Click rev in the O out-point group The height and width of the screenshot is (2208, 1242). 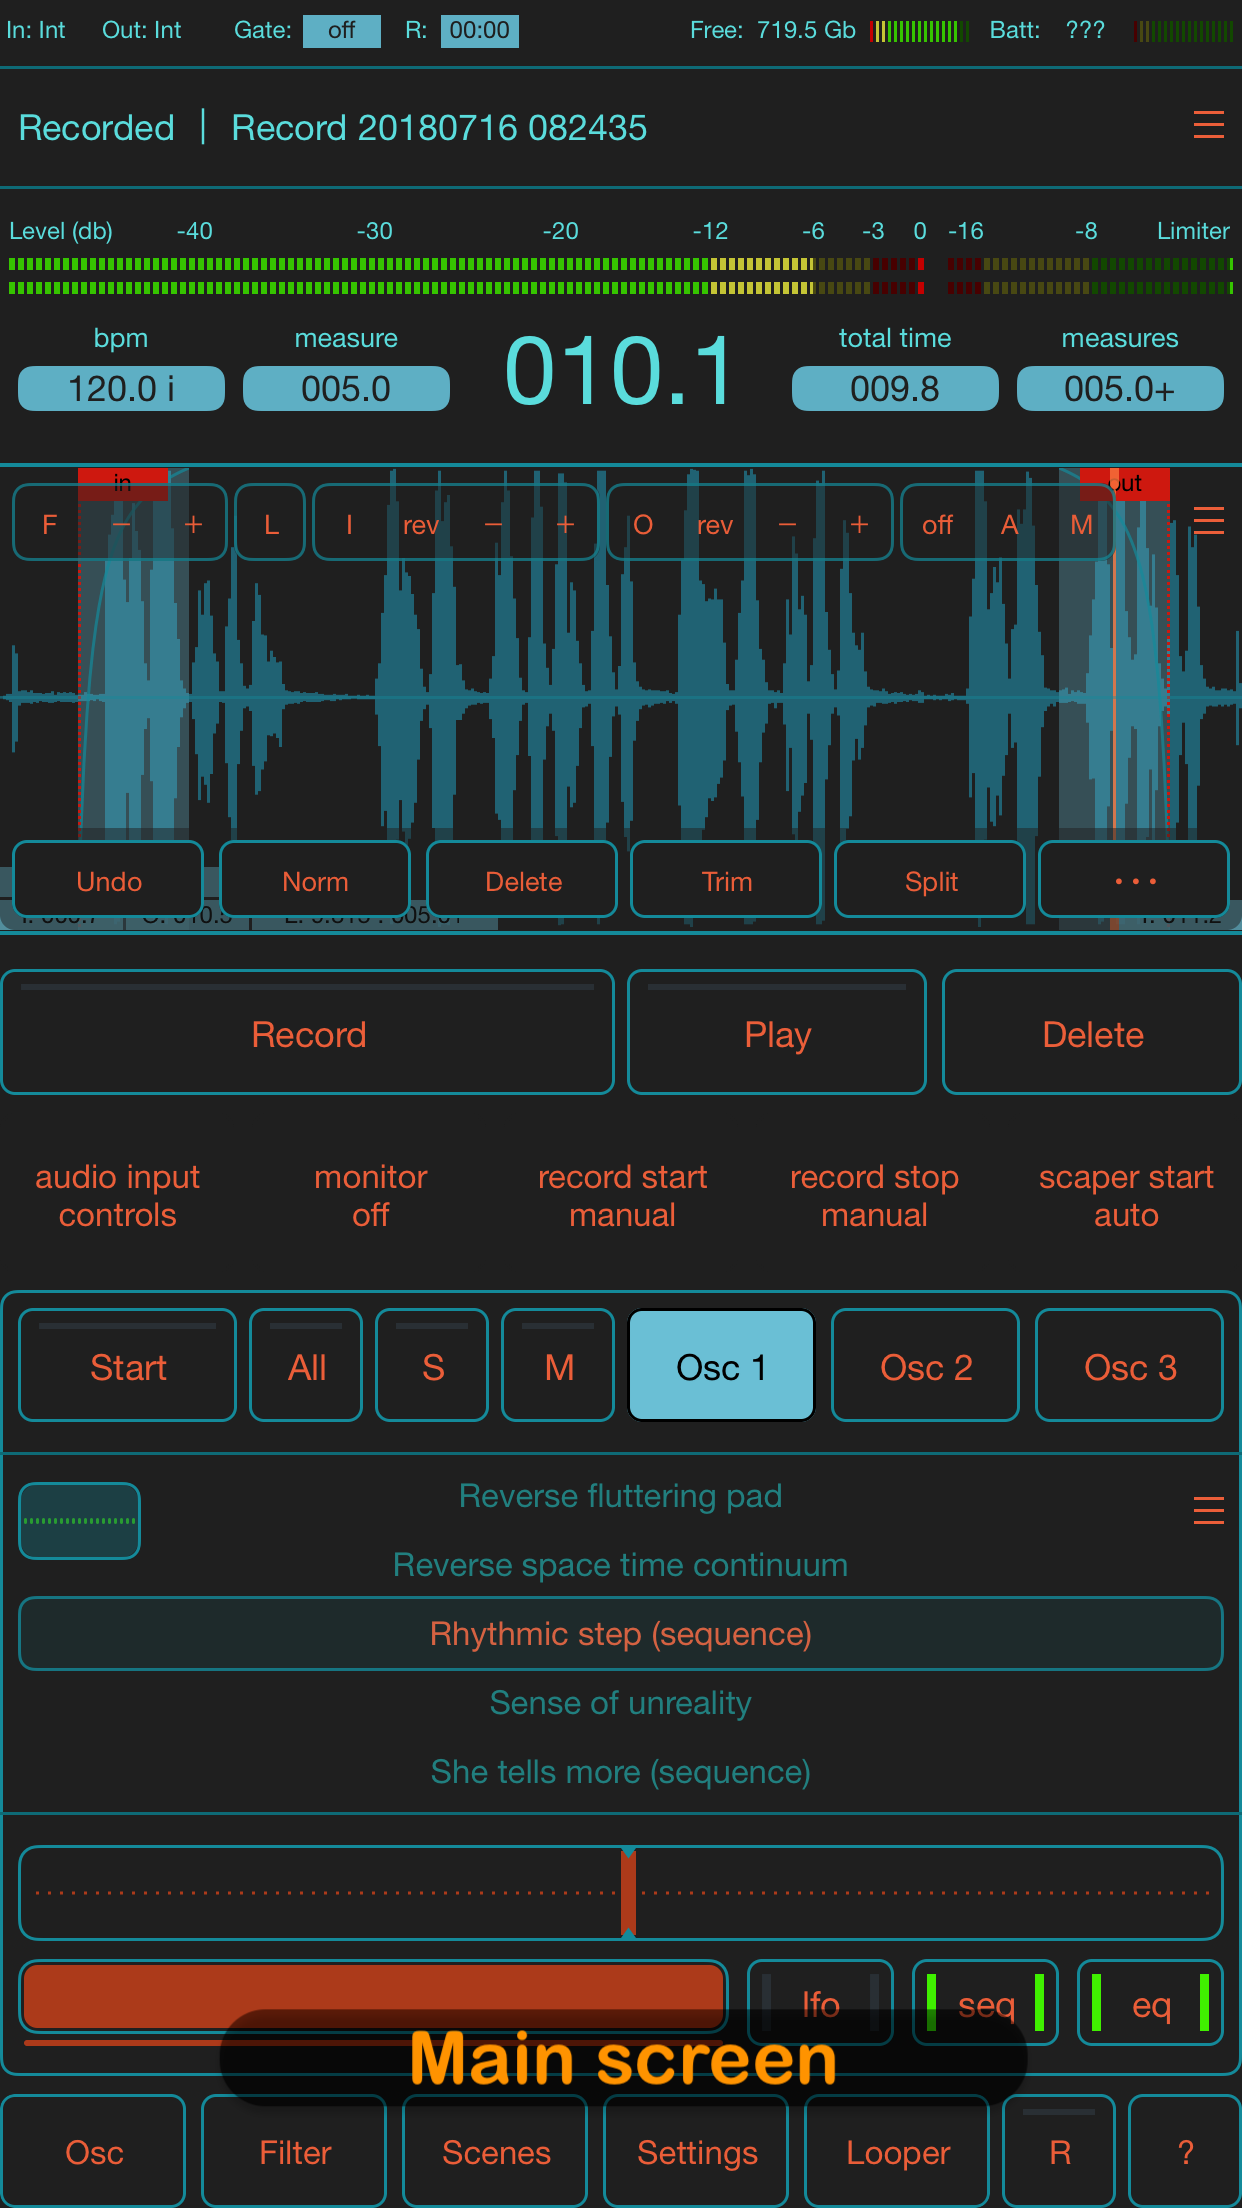[715, 524]
